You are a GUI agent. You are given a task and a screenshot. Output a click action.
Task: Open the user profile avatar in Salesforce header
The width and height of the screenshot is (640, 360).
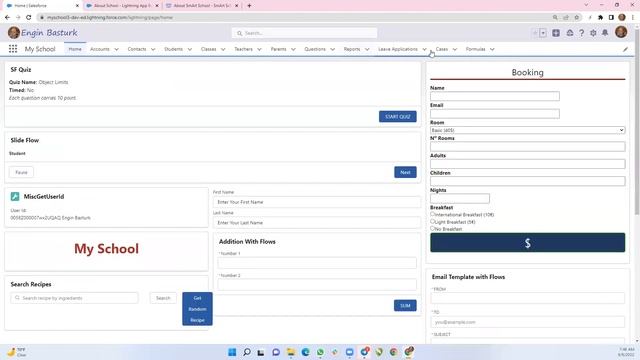click(621, 32)
